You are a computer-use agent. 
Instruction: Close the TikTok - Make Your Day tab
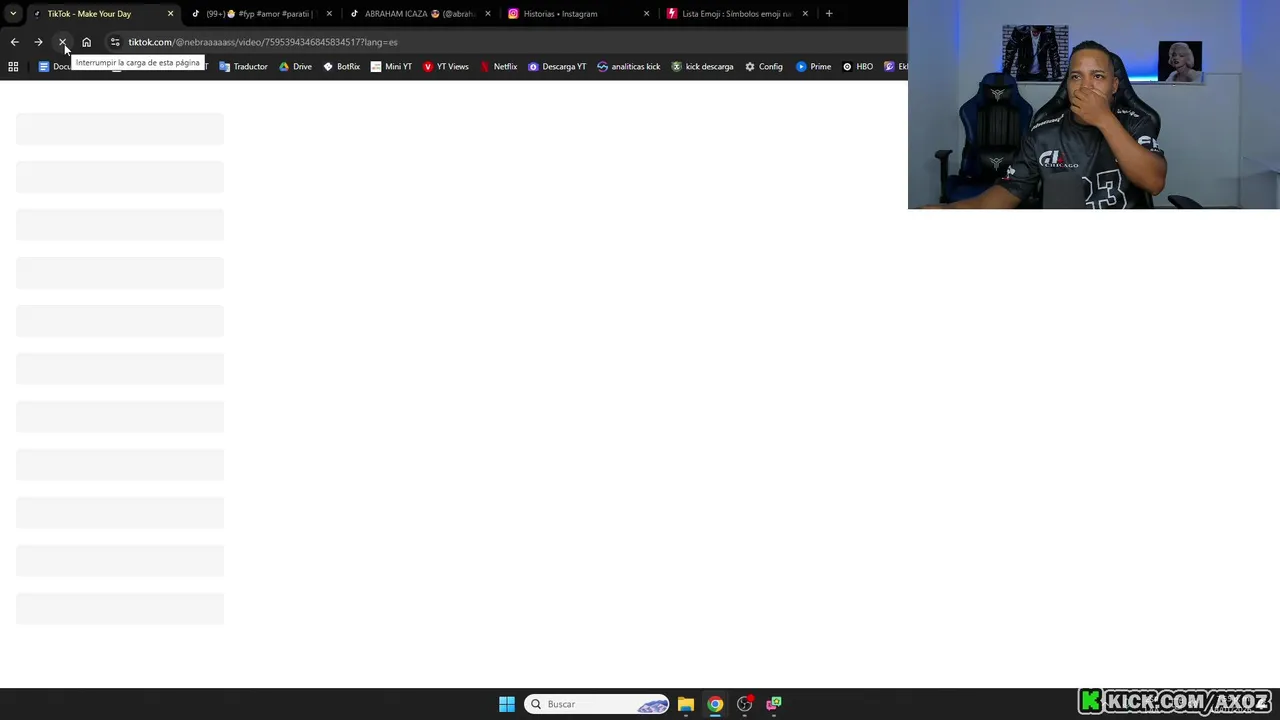[170, 14]
